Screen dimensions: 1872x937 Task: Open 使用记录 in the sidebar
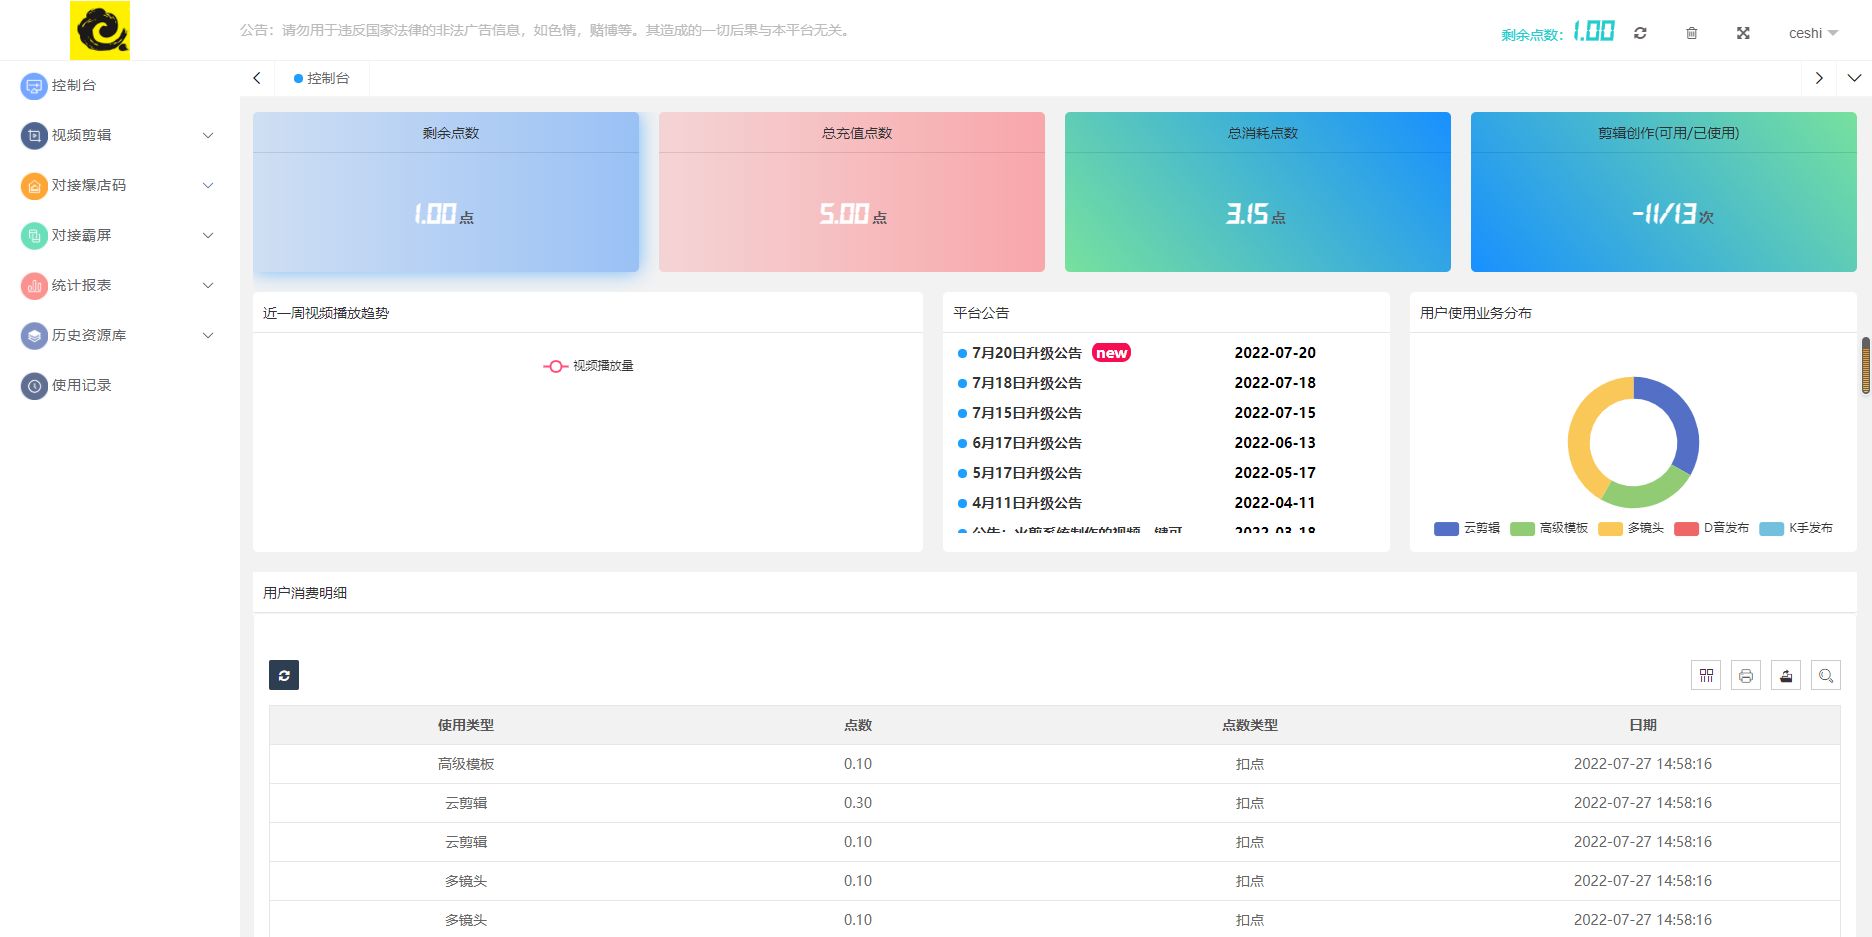tap(82, 385)
